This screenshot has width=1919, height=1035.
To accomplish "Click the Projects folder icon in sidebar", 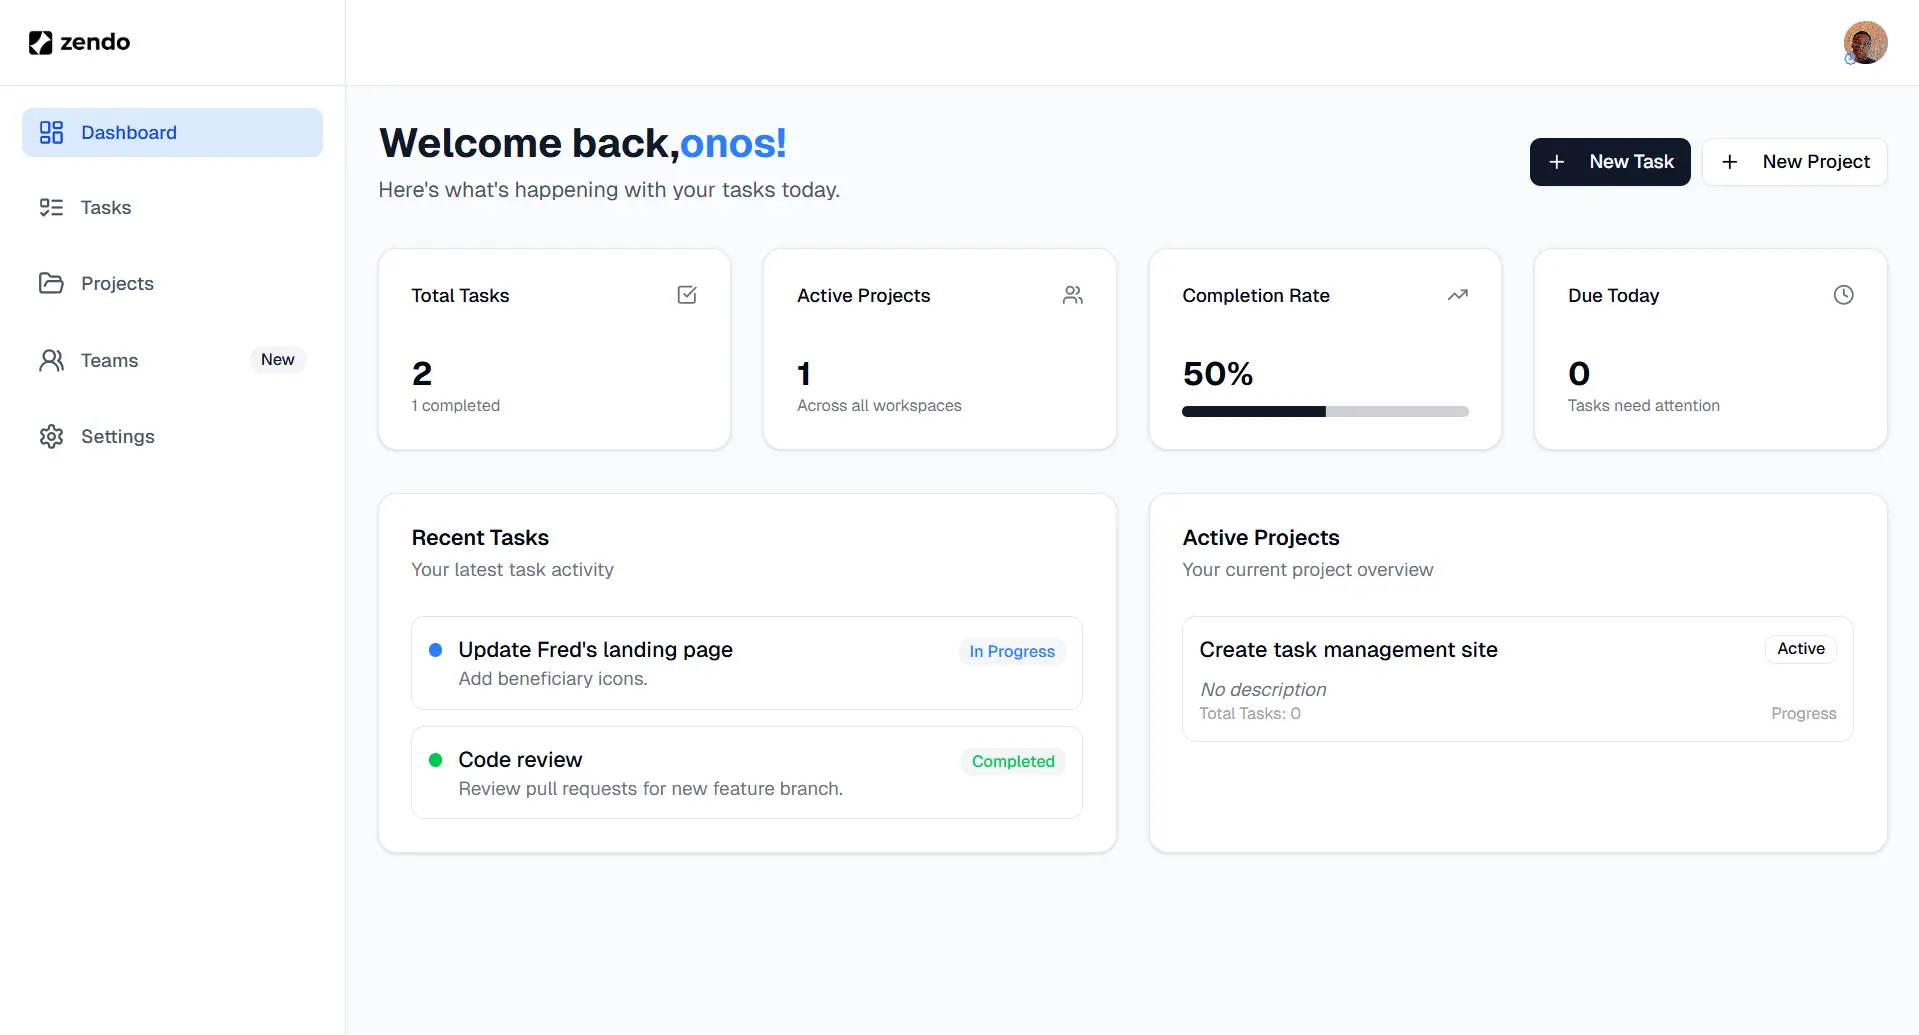I will [x=51, y=284].
